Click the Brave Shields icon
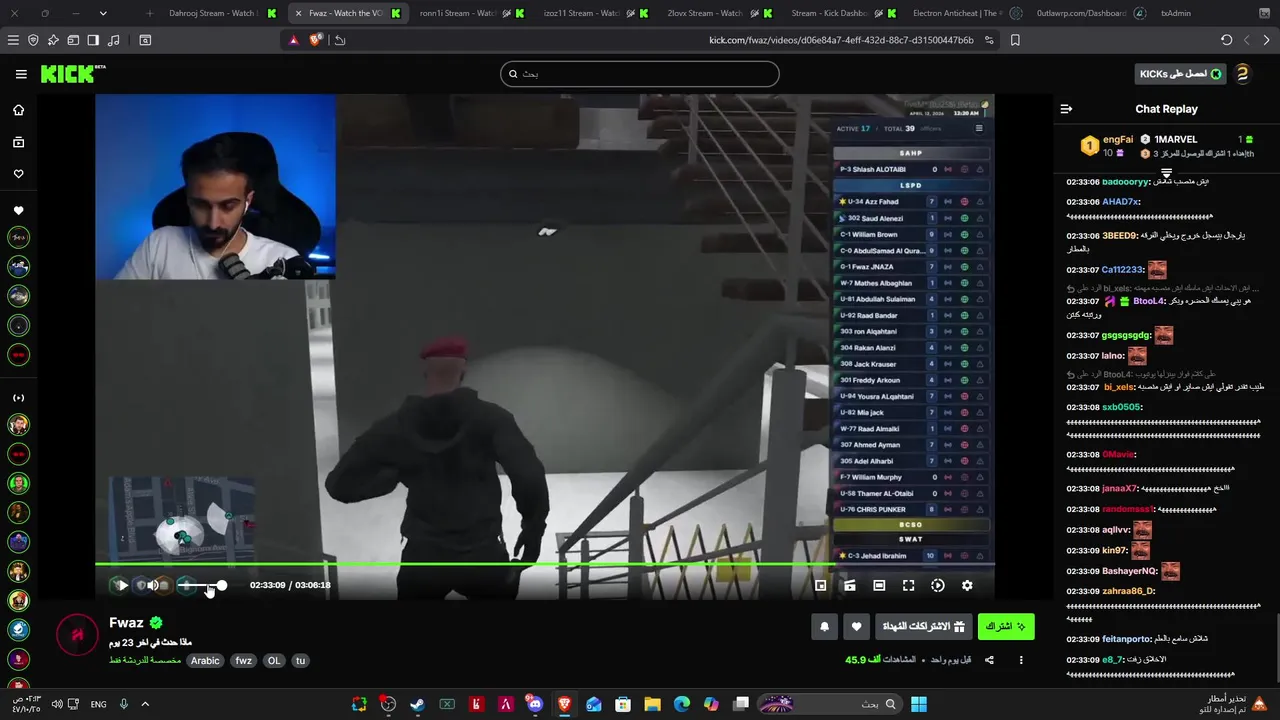 point(315,40)
